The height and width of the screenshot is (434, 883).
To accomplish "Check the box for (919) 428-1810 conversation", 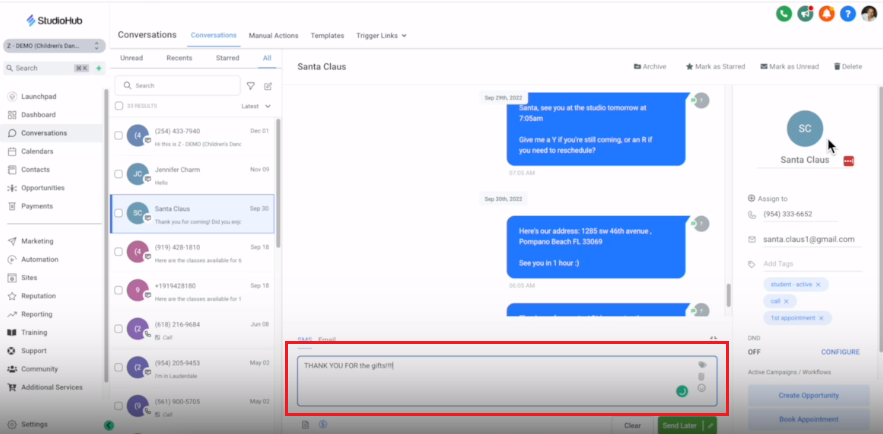I will [x=118, y=252].
